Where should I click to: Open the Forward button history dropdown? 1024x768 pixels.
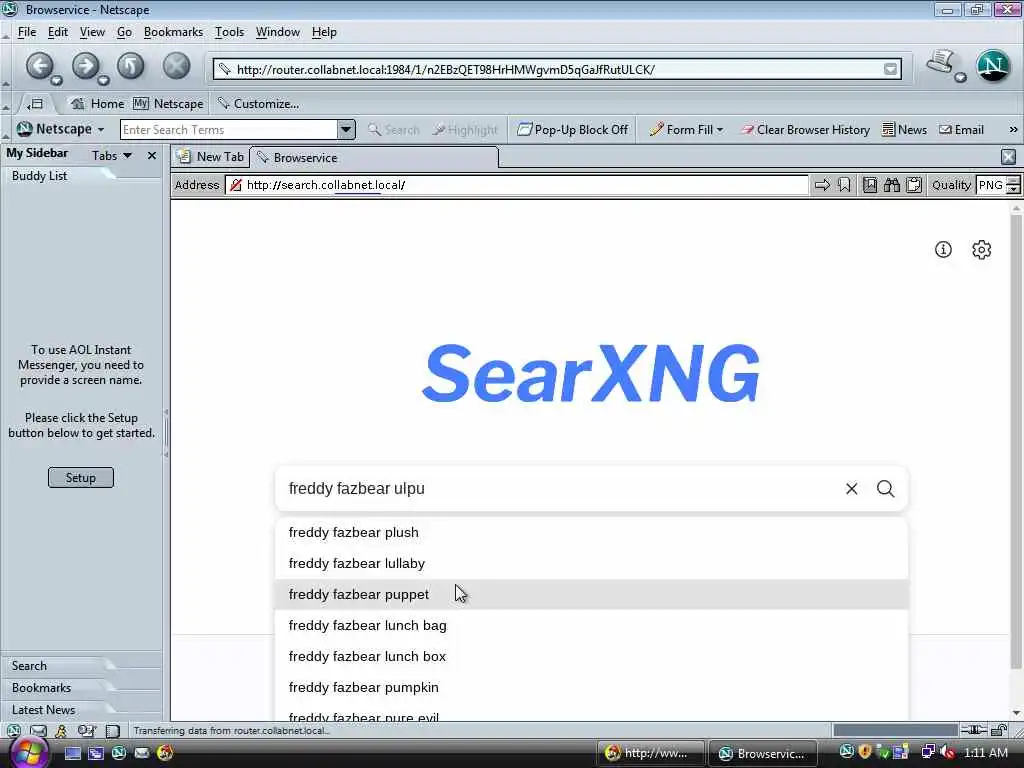(x=103, y=81)
